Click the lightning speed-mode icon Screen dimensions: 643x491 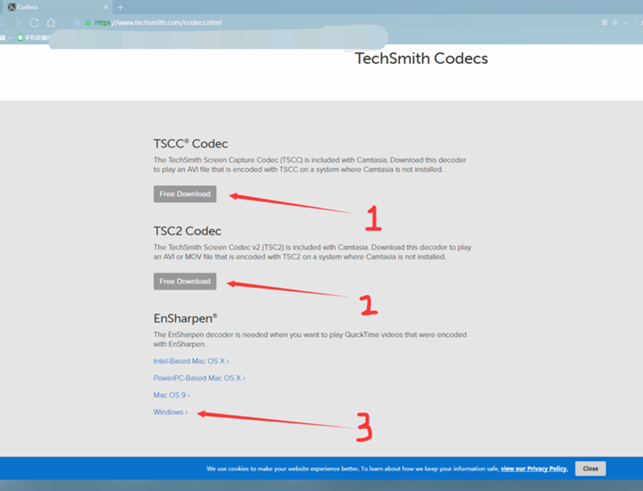click(x=615, y=23)
